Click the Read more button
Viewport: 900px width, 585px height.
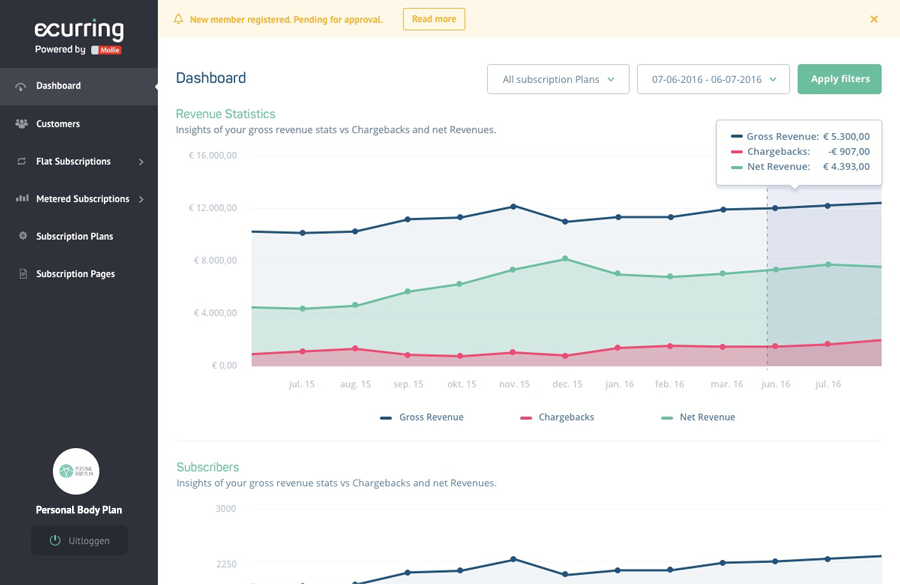point(434,19)
